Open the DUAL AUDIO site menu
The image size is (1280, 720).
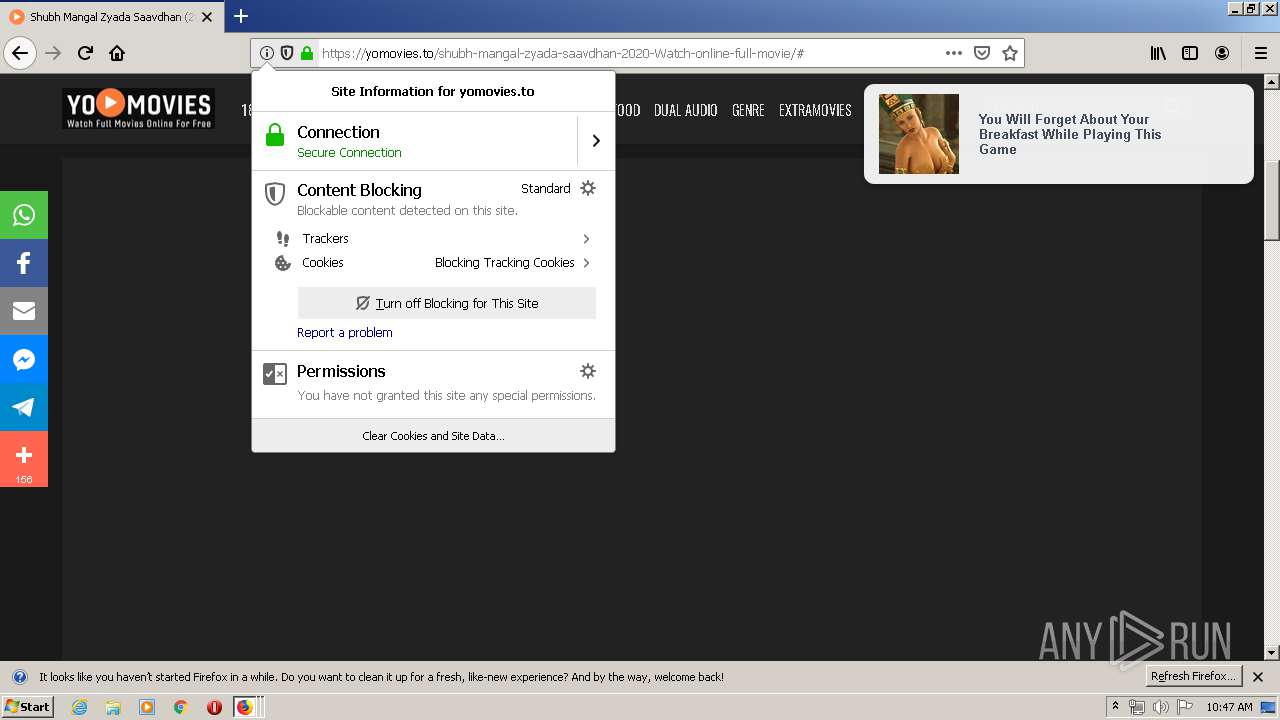[686, 110]
